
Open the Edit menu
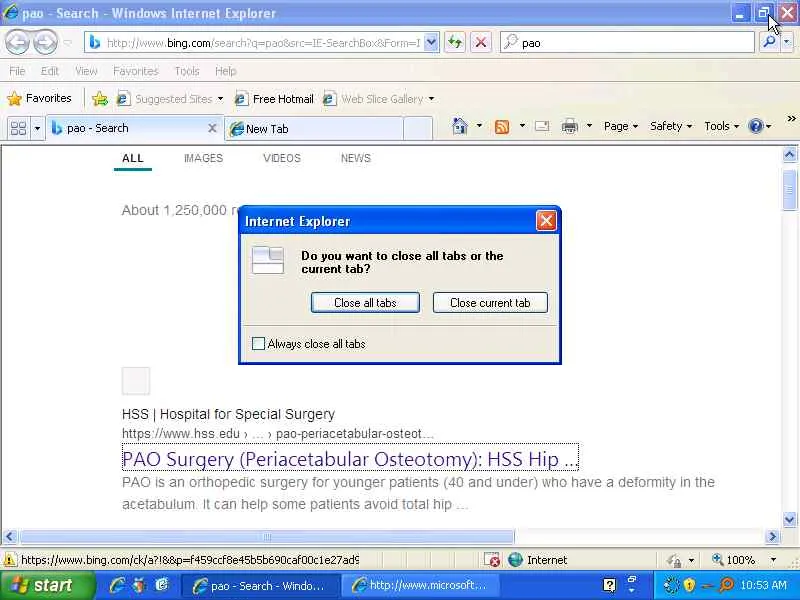[49, 71]
